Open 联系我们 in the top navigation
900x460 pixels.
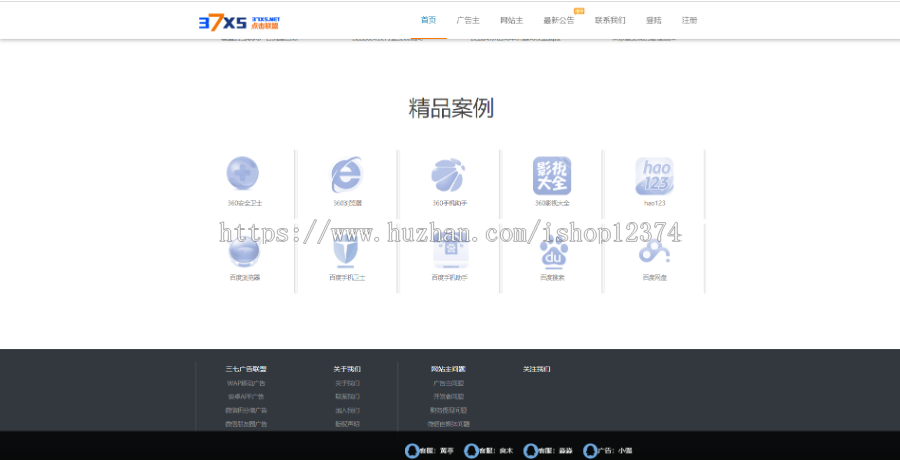(610, 20)
